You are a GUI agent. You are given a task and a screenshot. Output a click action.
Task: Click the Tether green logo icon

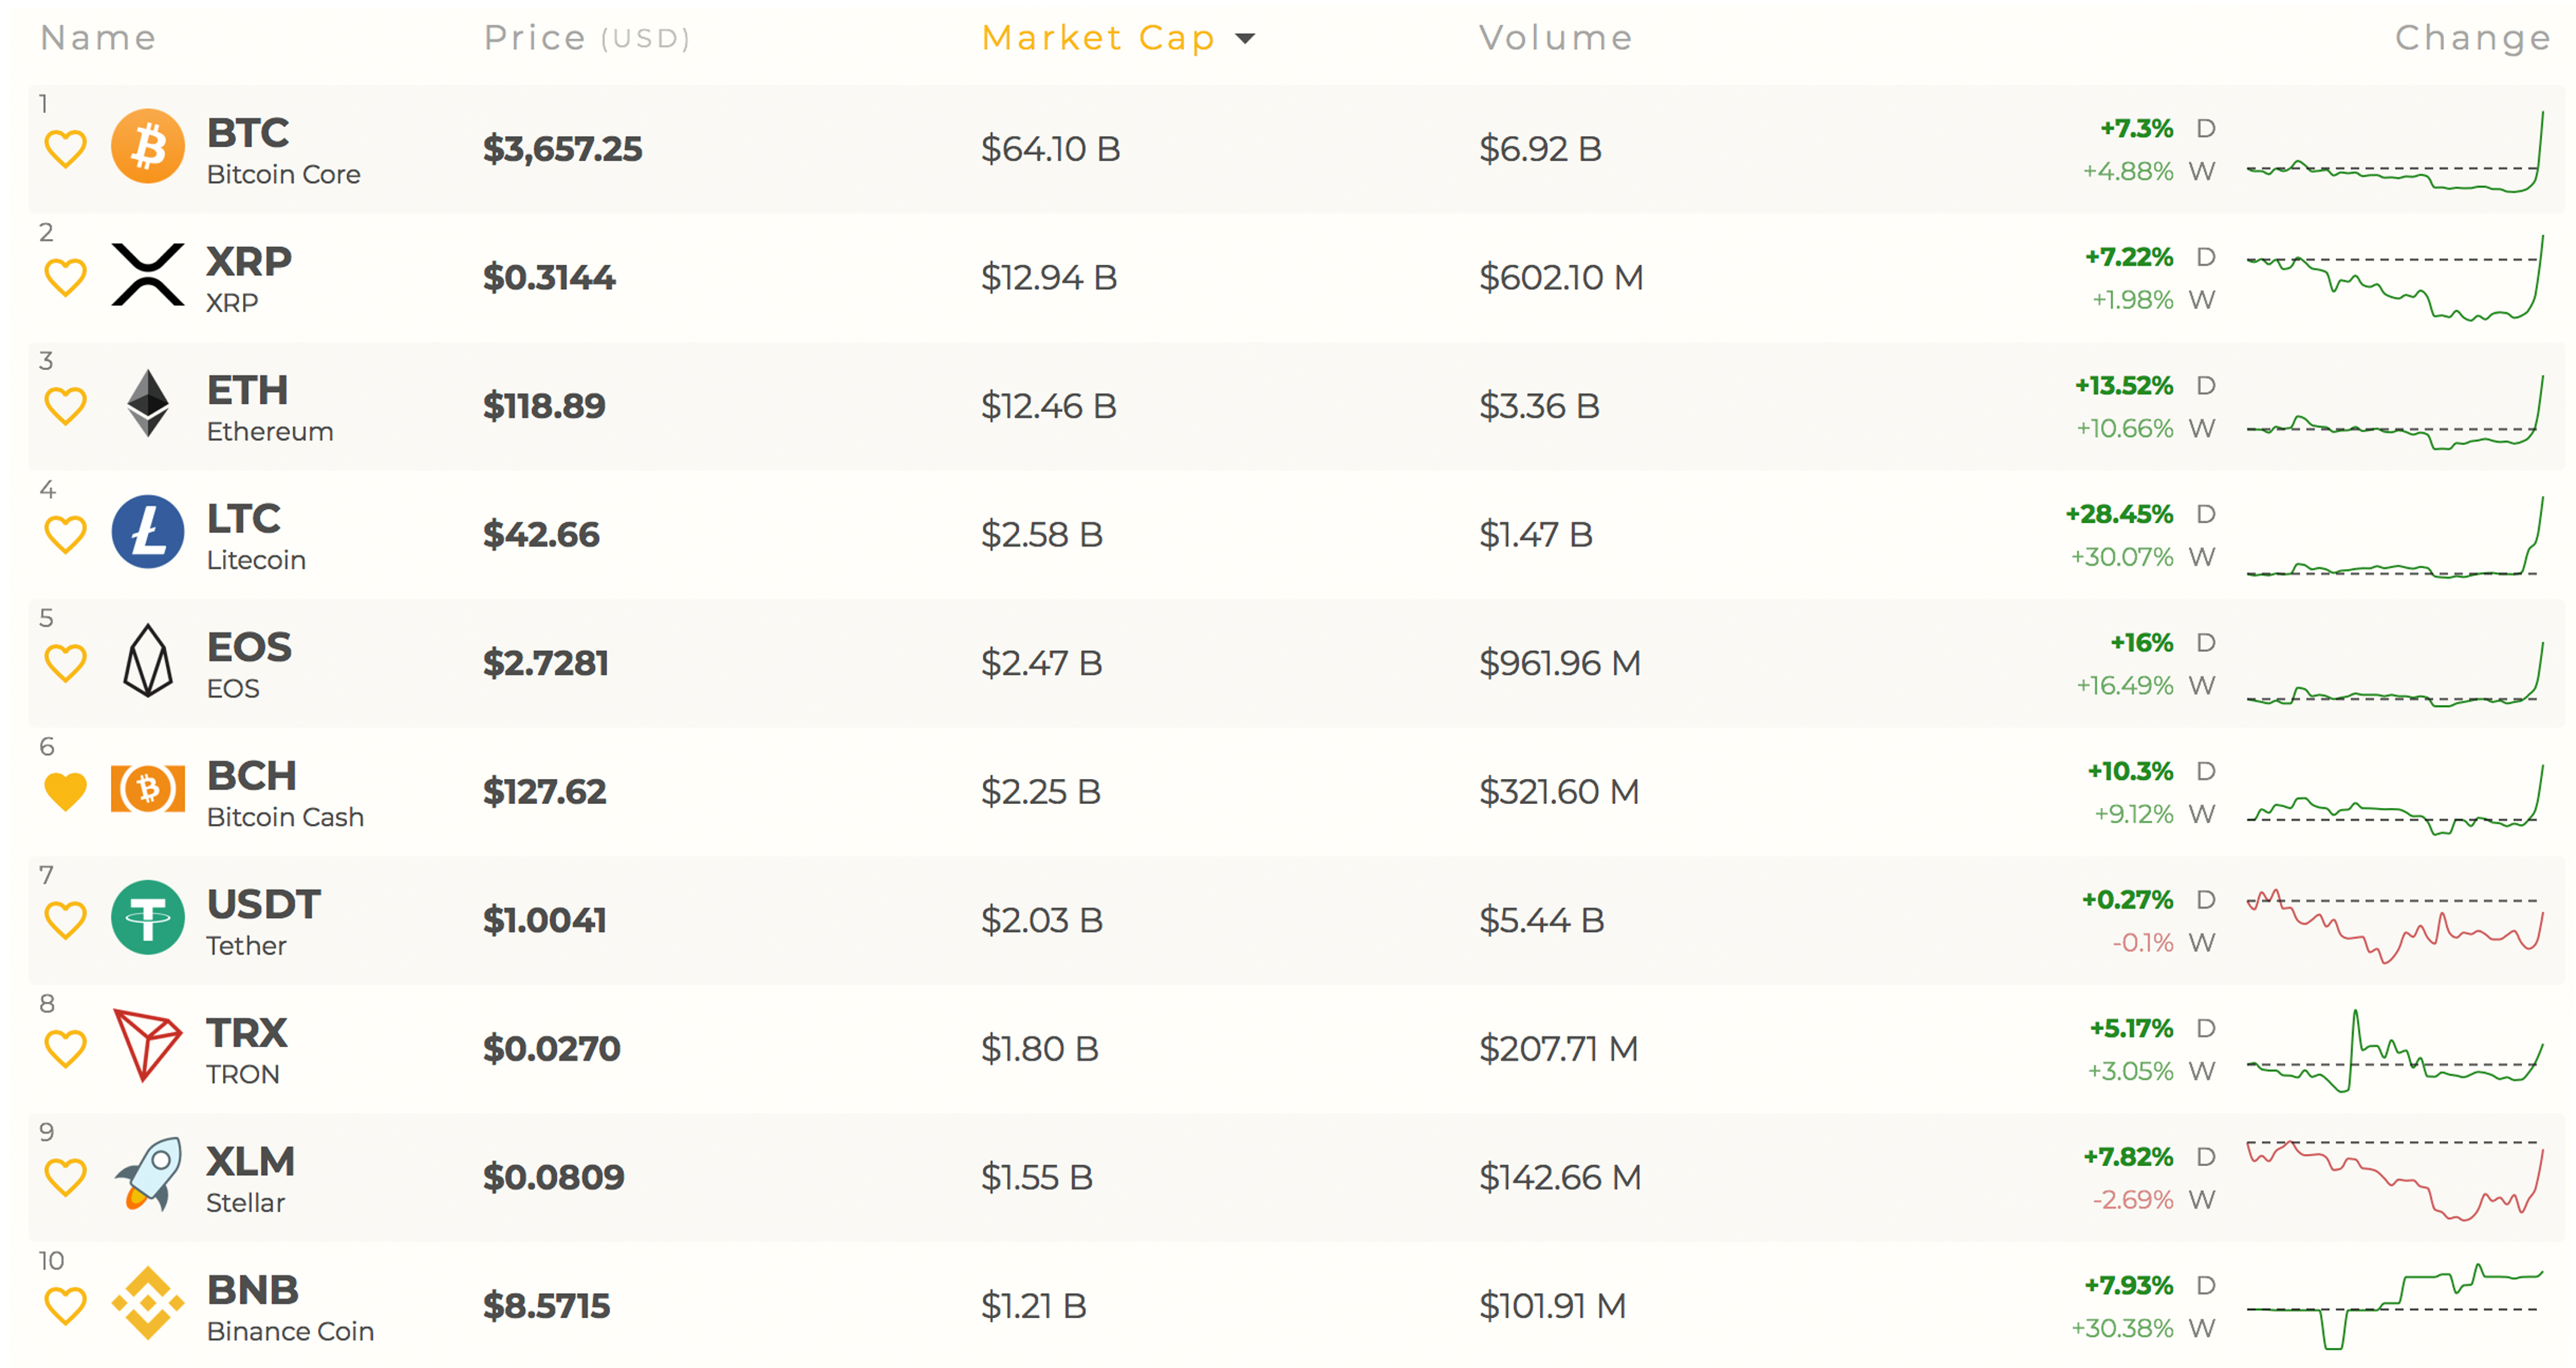click(x=147, y=918)
